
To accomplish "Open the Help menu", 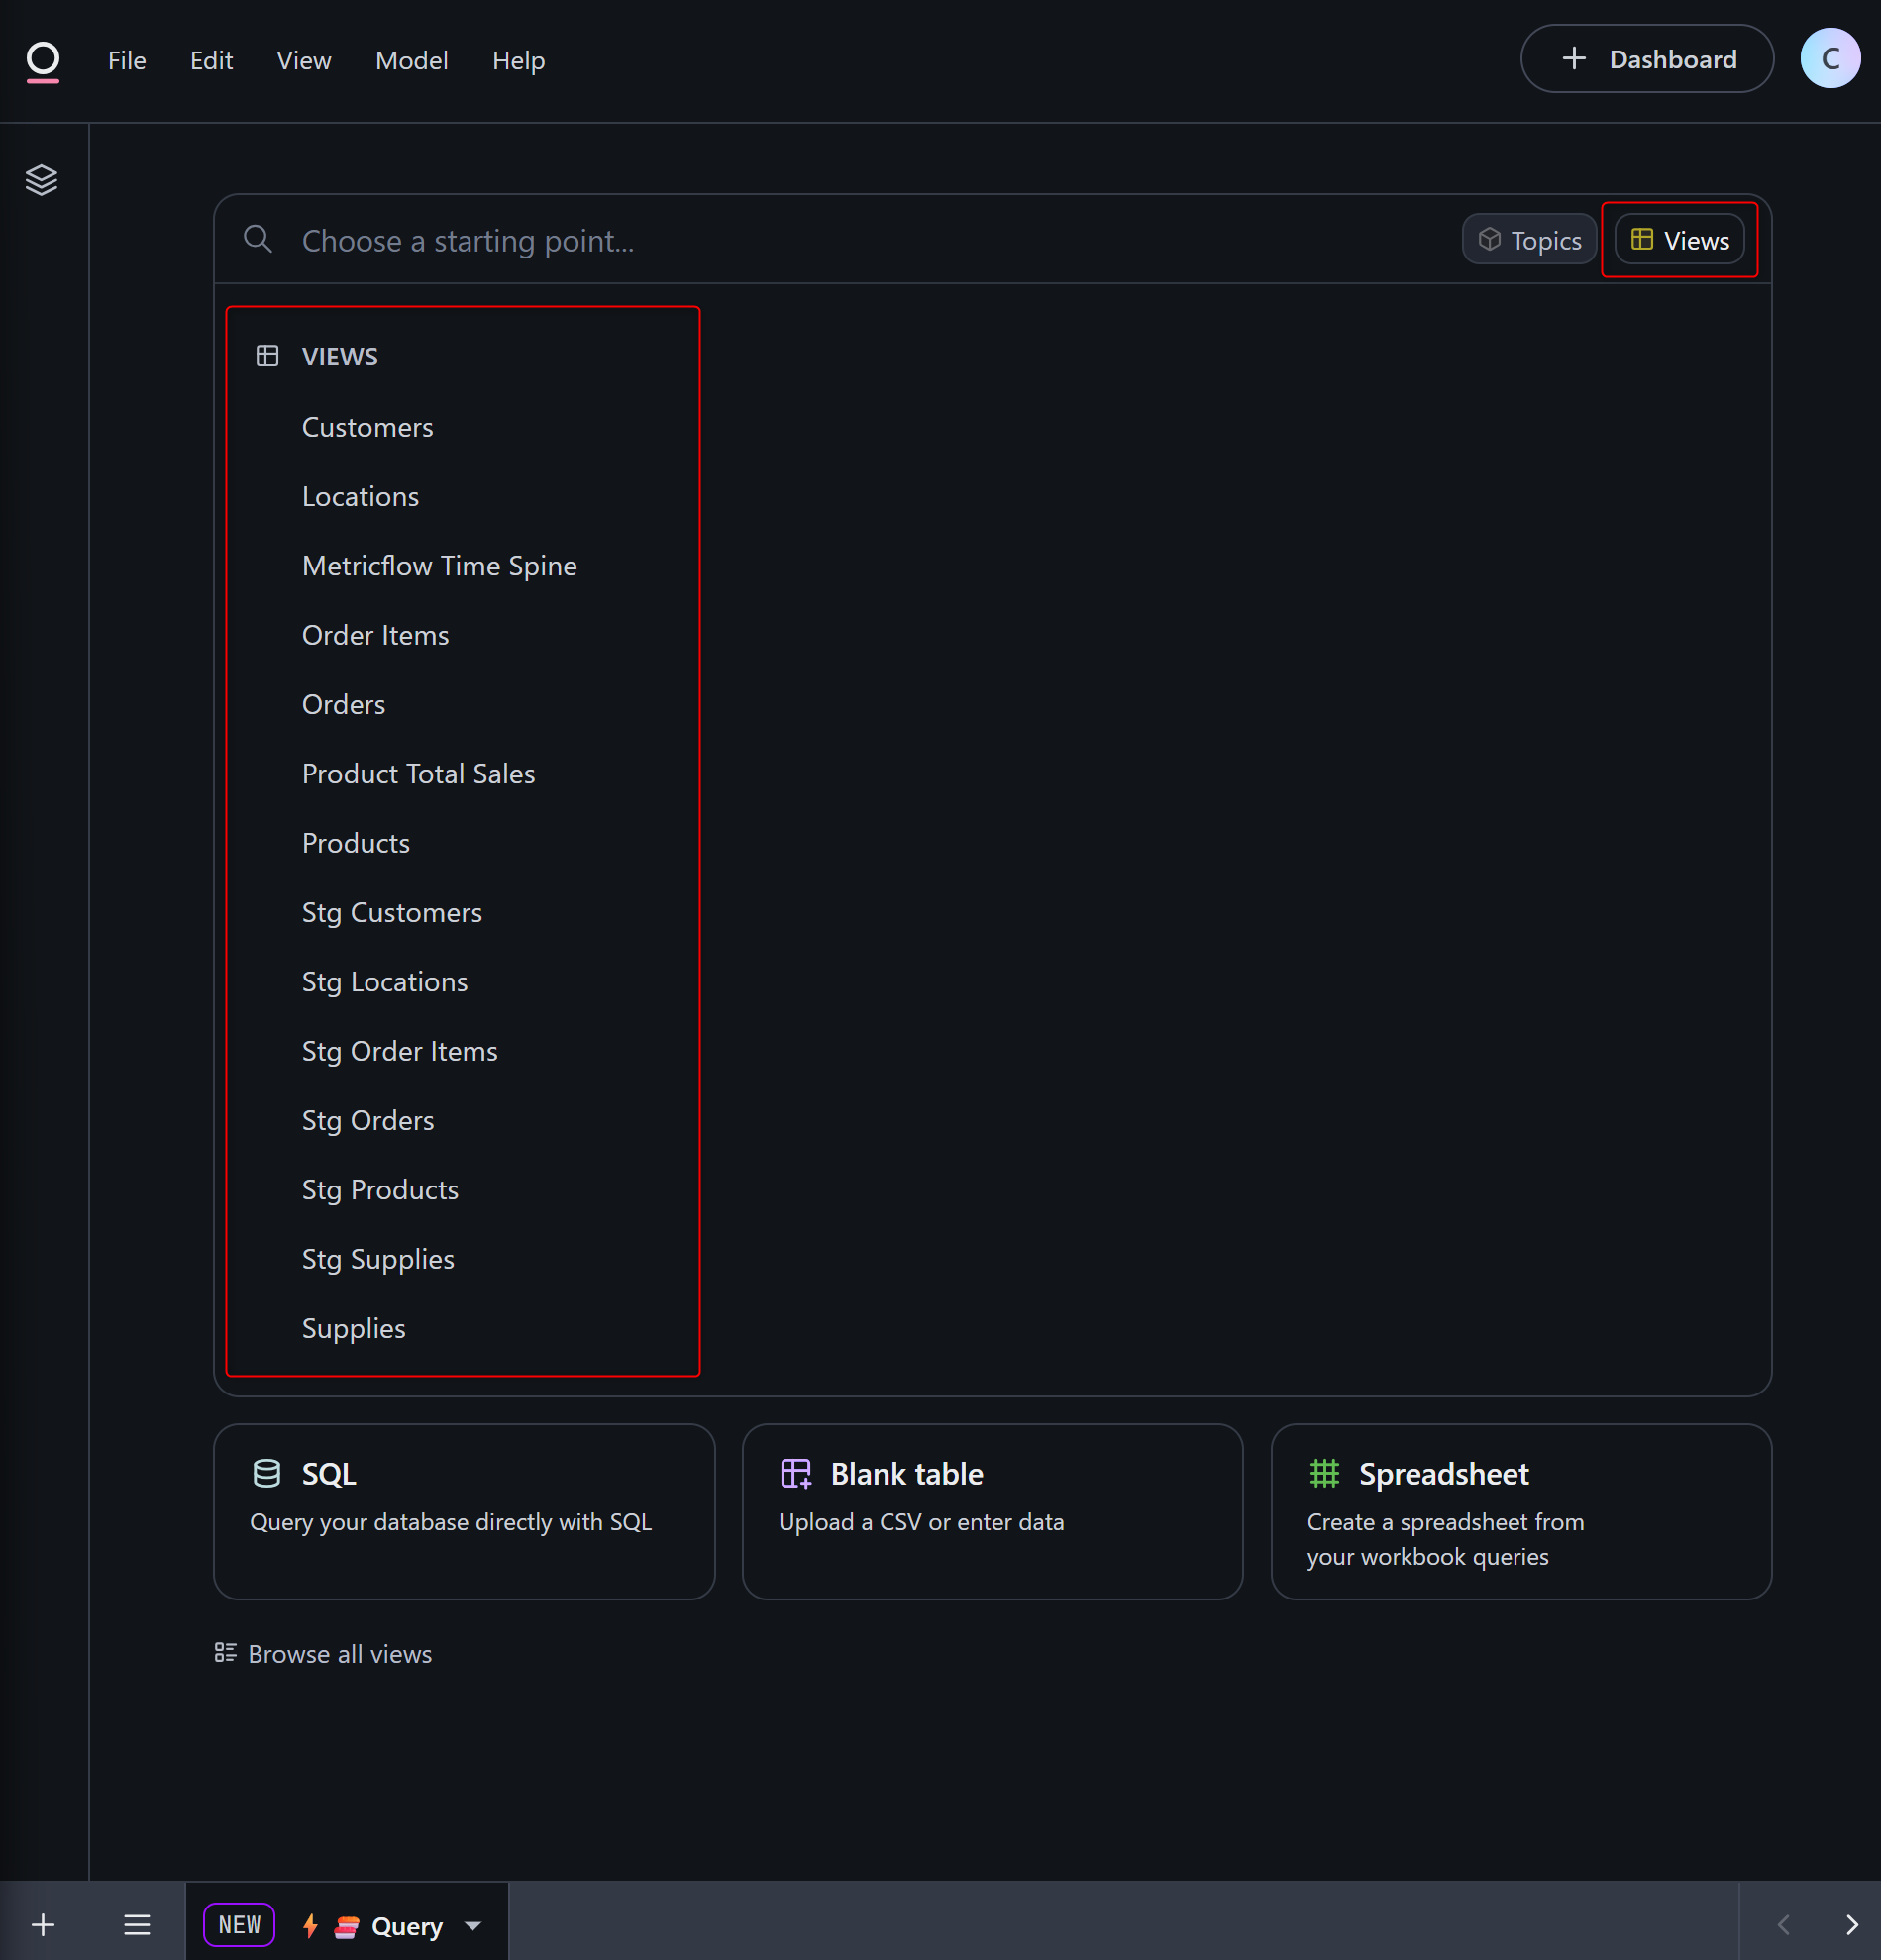I will click(x=518, y=61).
